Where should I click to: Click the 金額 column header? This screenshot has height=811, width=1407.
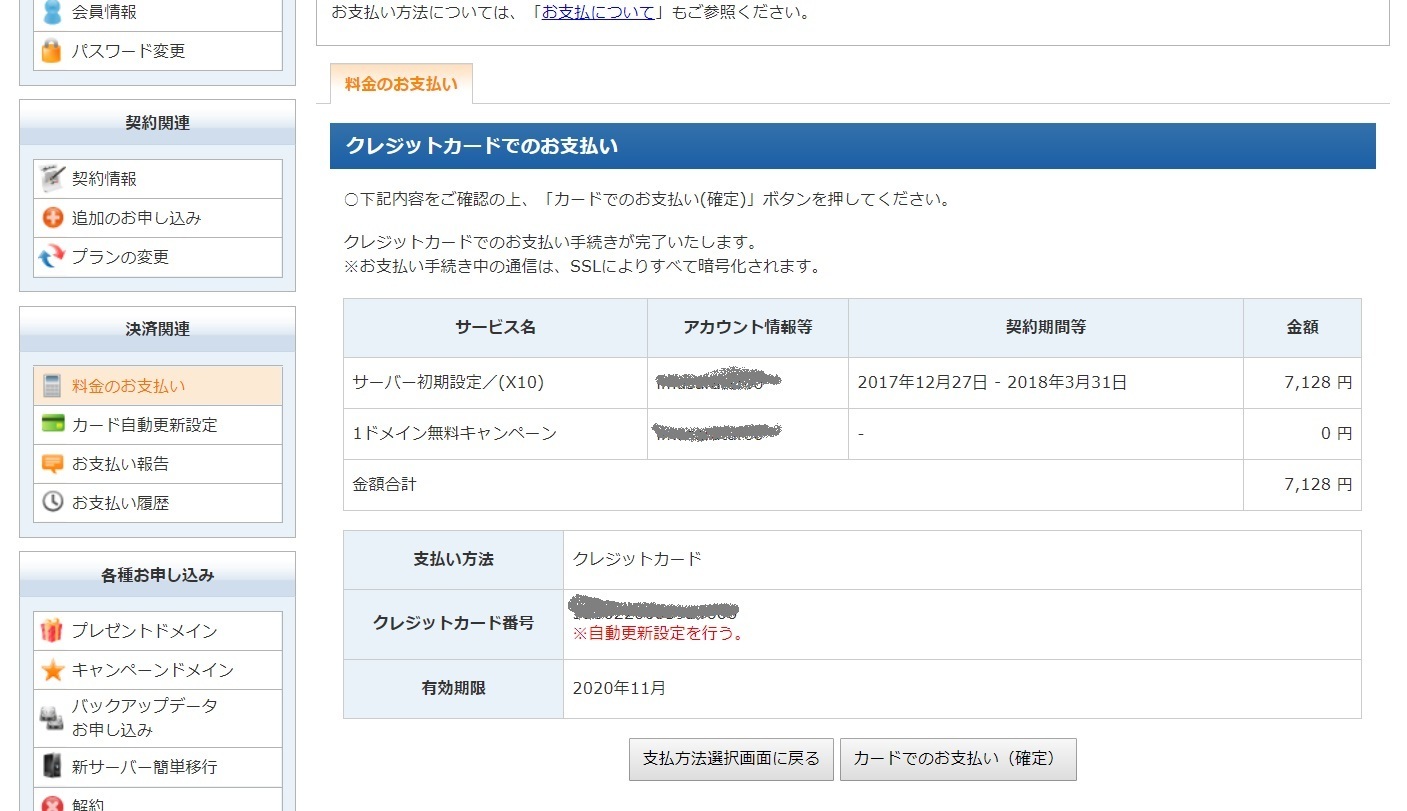coord(1302,327)
